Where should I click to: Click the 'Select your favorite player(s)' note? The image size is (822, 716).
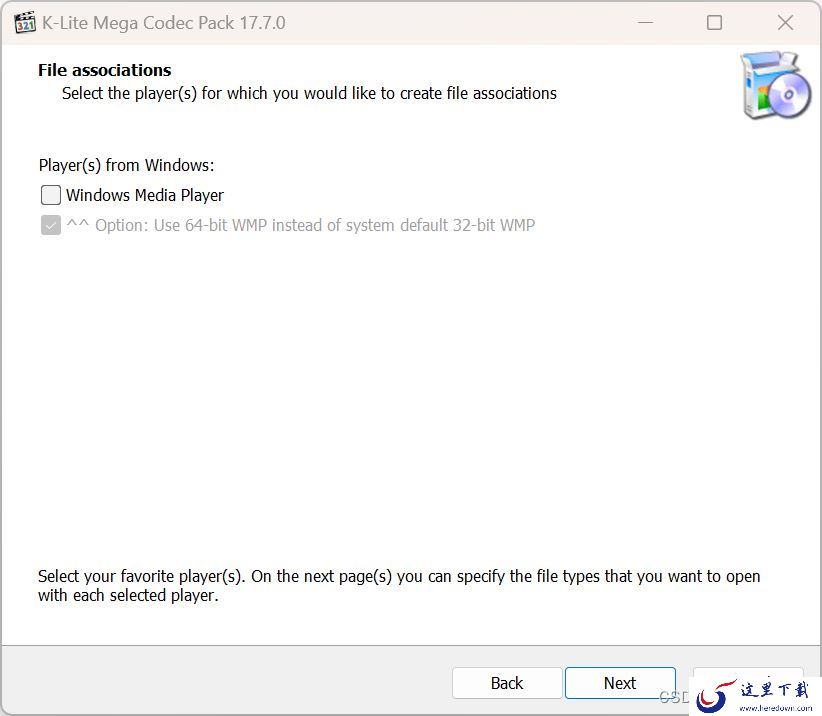399,585
